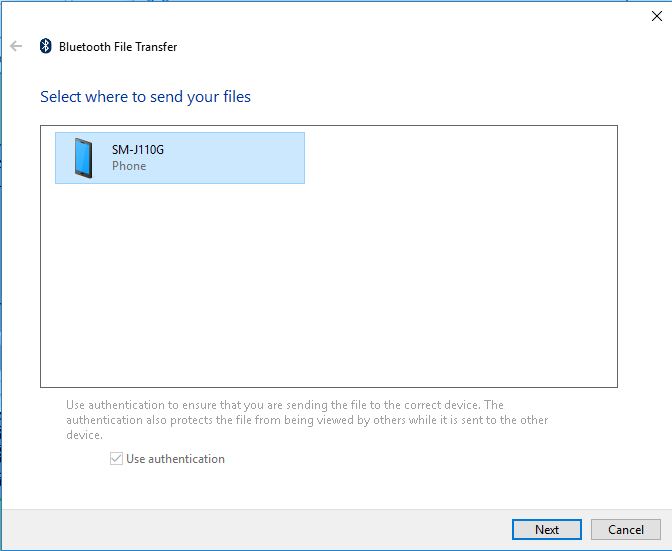Click the Bluetooth File Transfer title text
Viewport: 672px width, 551px height.
coord(118,47)
